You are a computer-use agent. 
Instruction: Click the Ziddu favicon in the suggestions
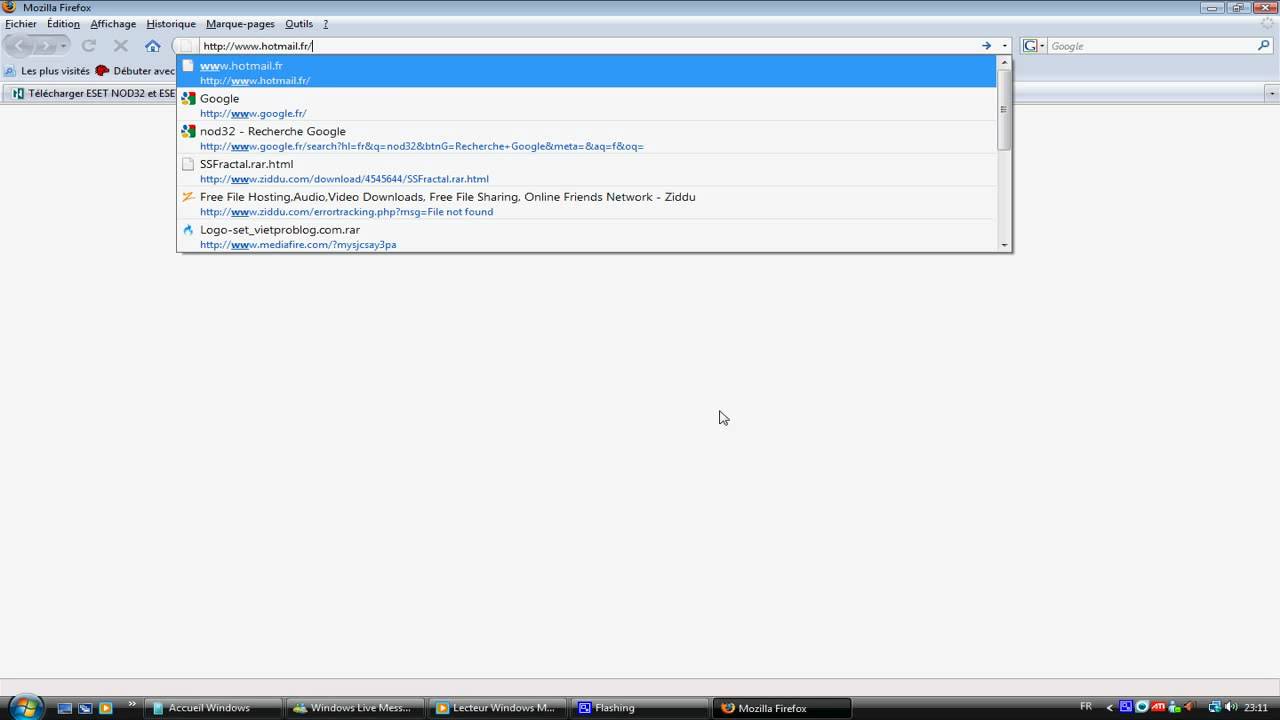tap(188, 197)
